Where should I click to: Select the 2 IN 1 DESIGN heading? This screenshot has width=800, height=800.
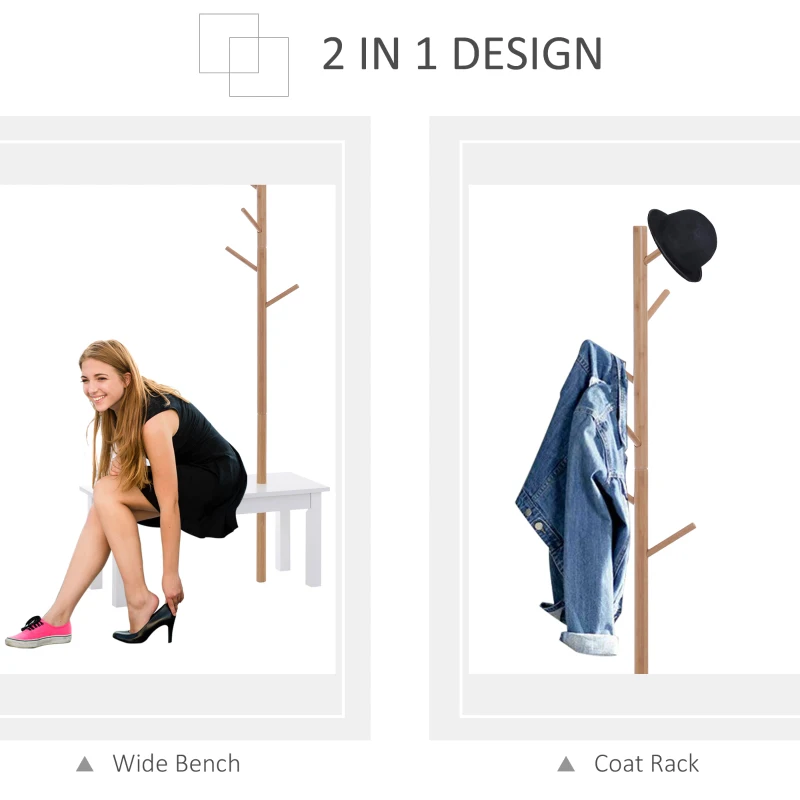click(462, 54)
